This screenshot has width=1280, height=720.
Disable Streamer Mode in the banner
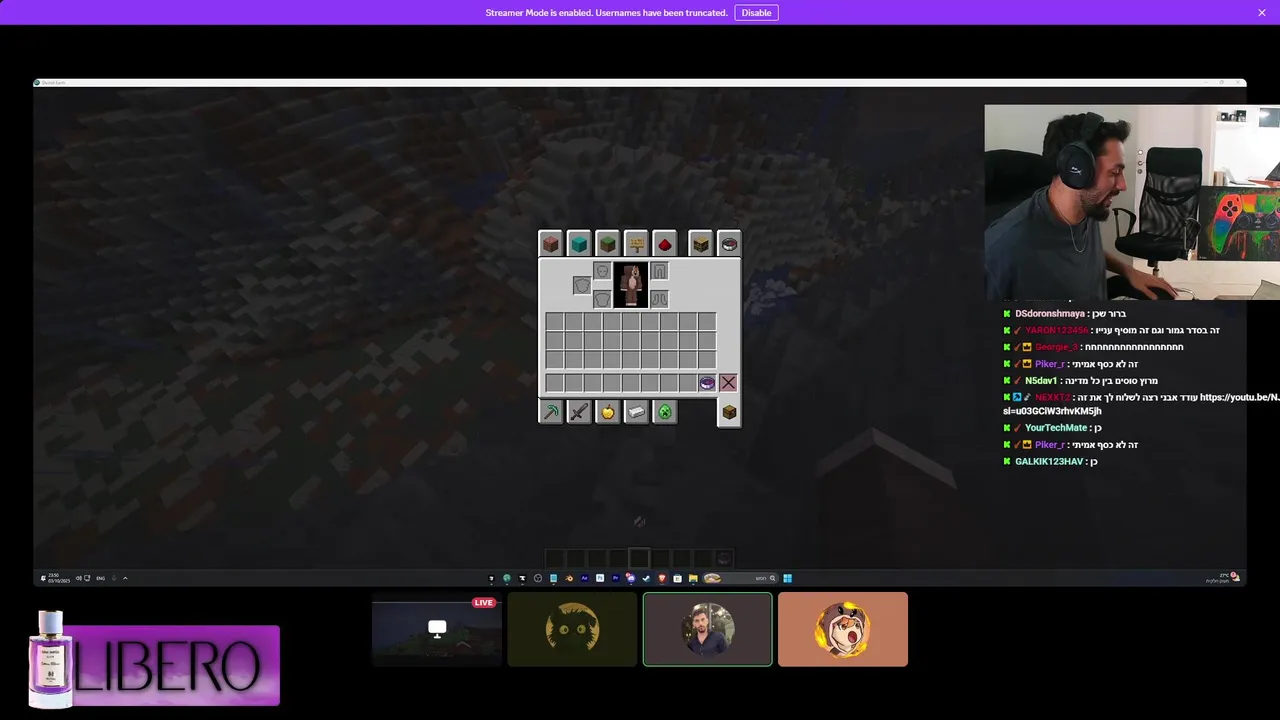[x=756, y=13]
